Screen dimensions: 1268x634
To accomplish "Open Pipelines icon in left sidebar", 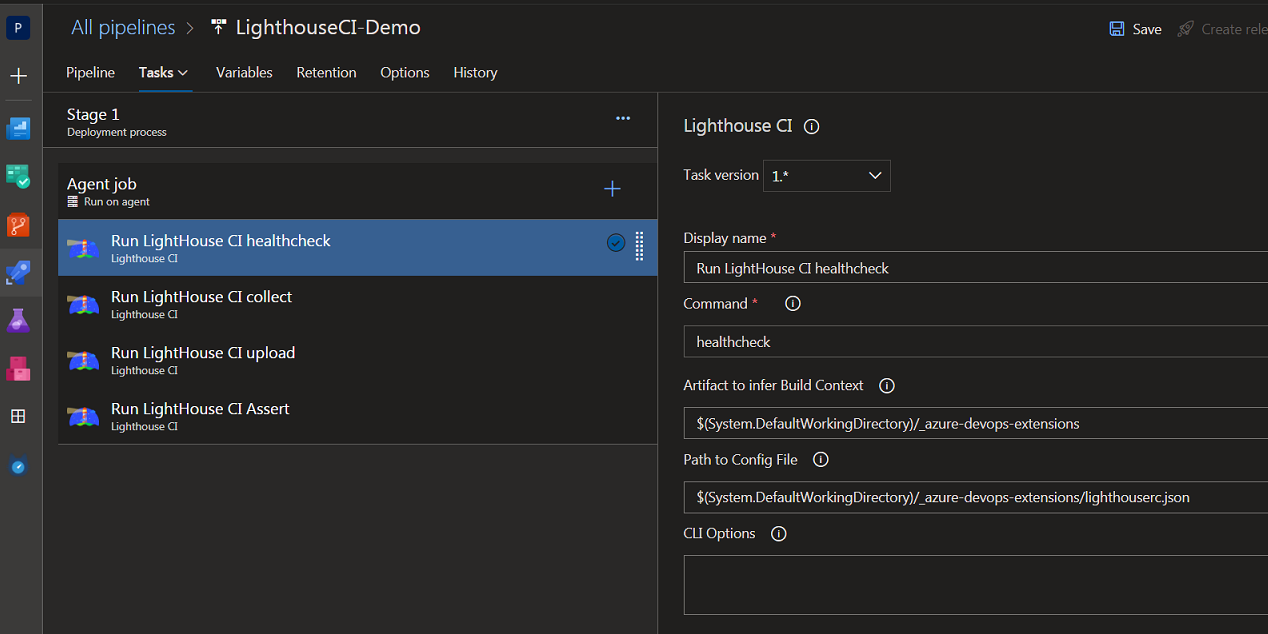I will [18, 272].
